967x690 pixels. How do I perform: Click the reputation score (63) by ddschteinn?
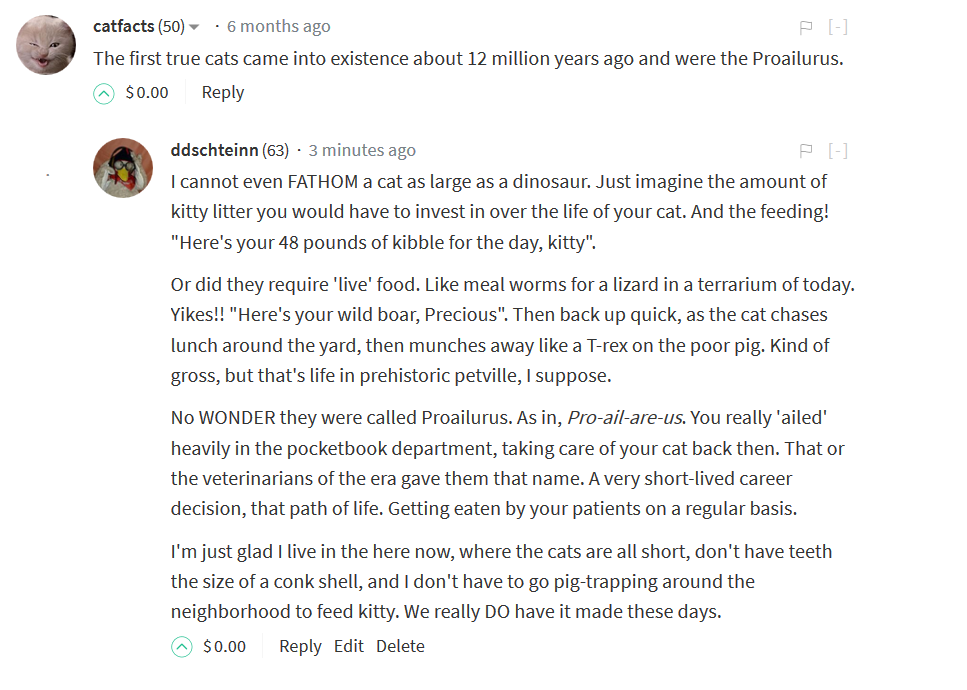275,150
